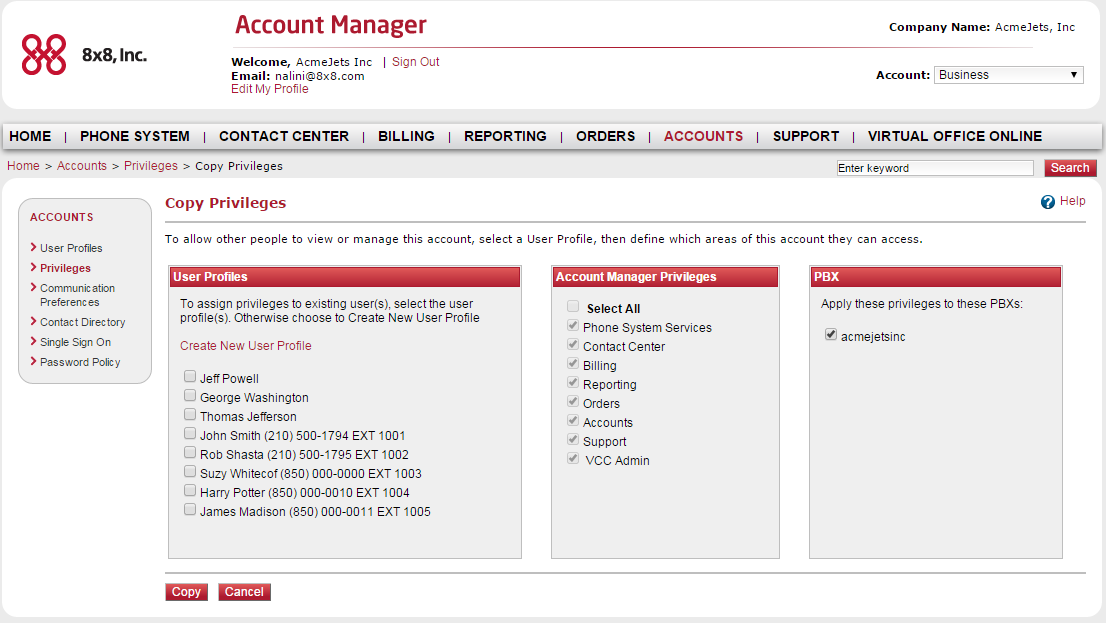Uncheck the acmejetsinc PBX checkbox

point(831,335)
